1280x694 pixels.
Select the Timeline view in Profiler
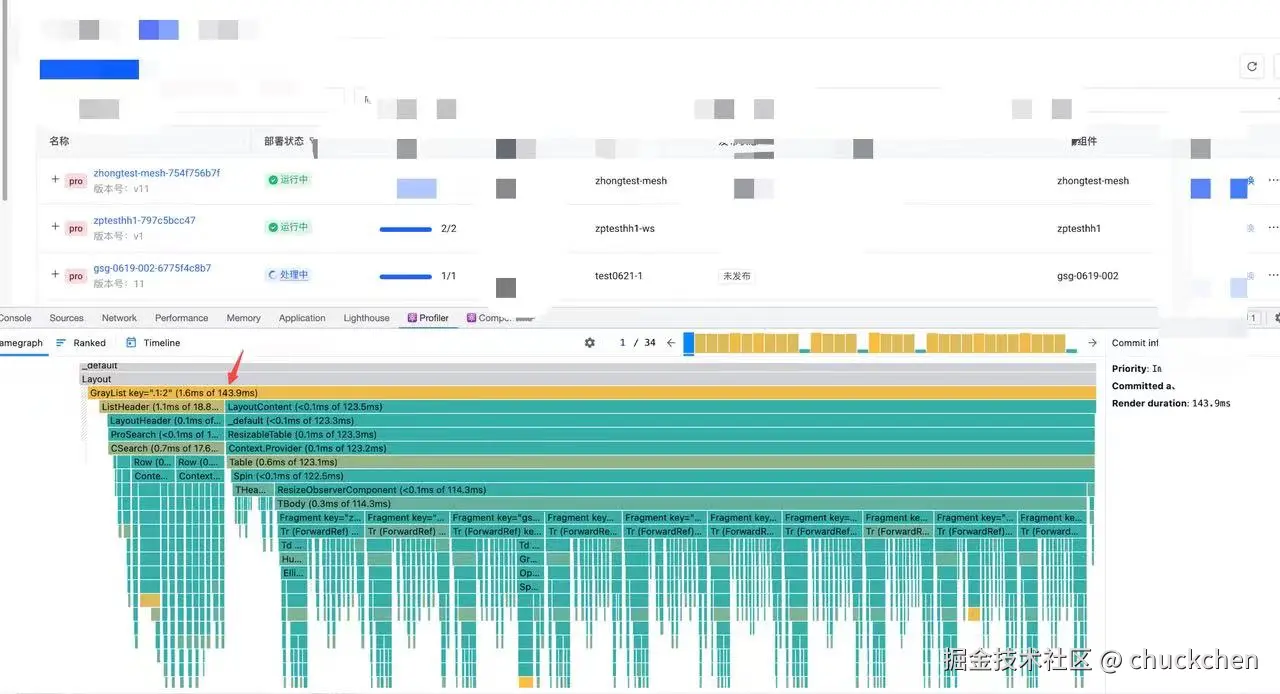pos(153,343)
